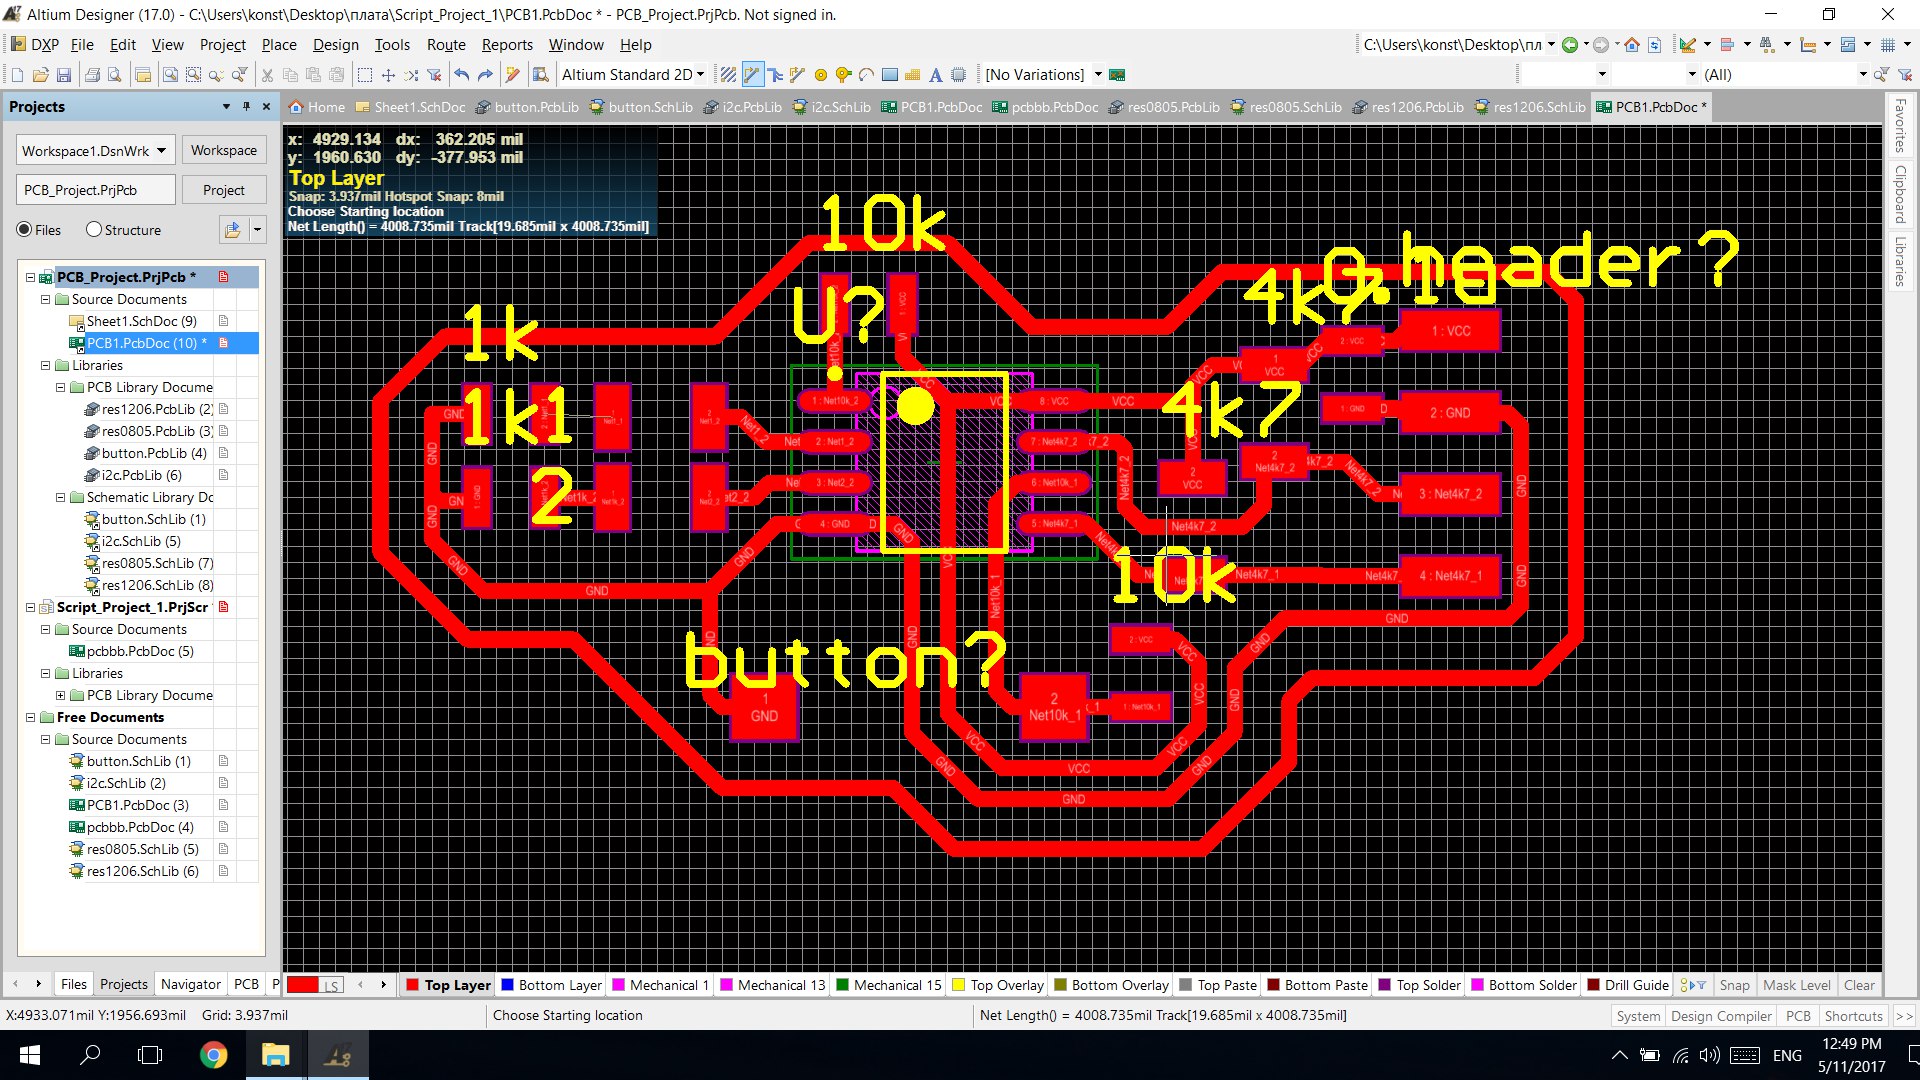Click the Clear button in layer bar
Screen dimensions: 1920x1080
1859,985
